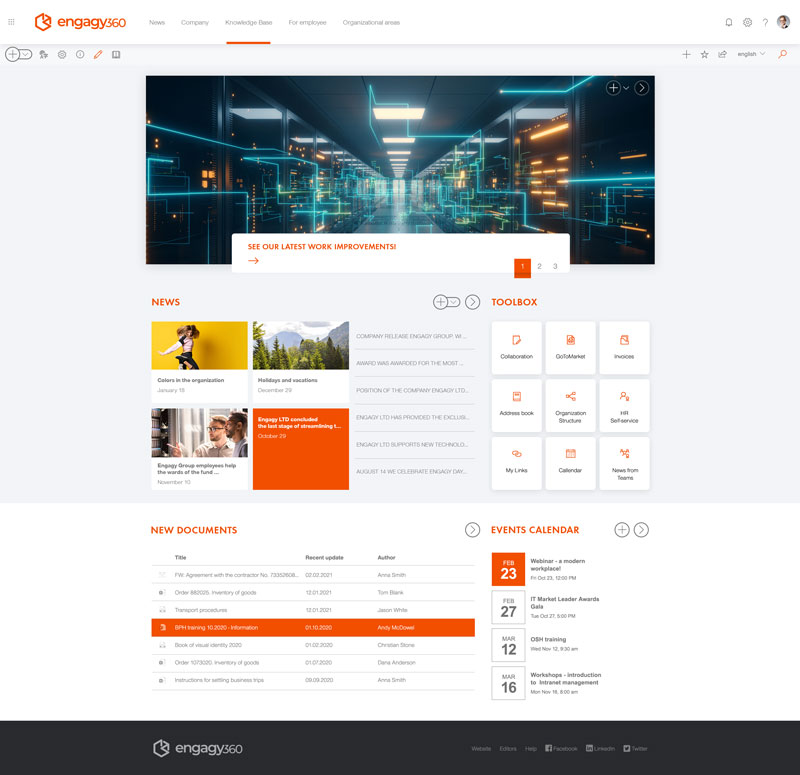This screenshot has height=775, width=800.
Task: Expand the english language dropdown
Action: [x=751, y=54]
